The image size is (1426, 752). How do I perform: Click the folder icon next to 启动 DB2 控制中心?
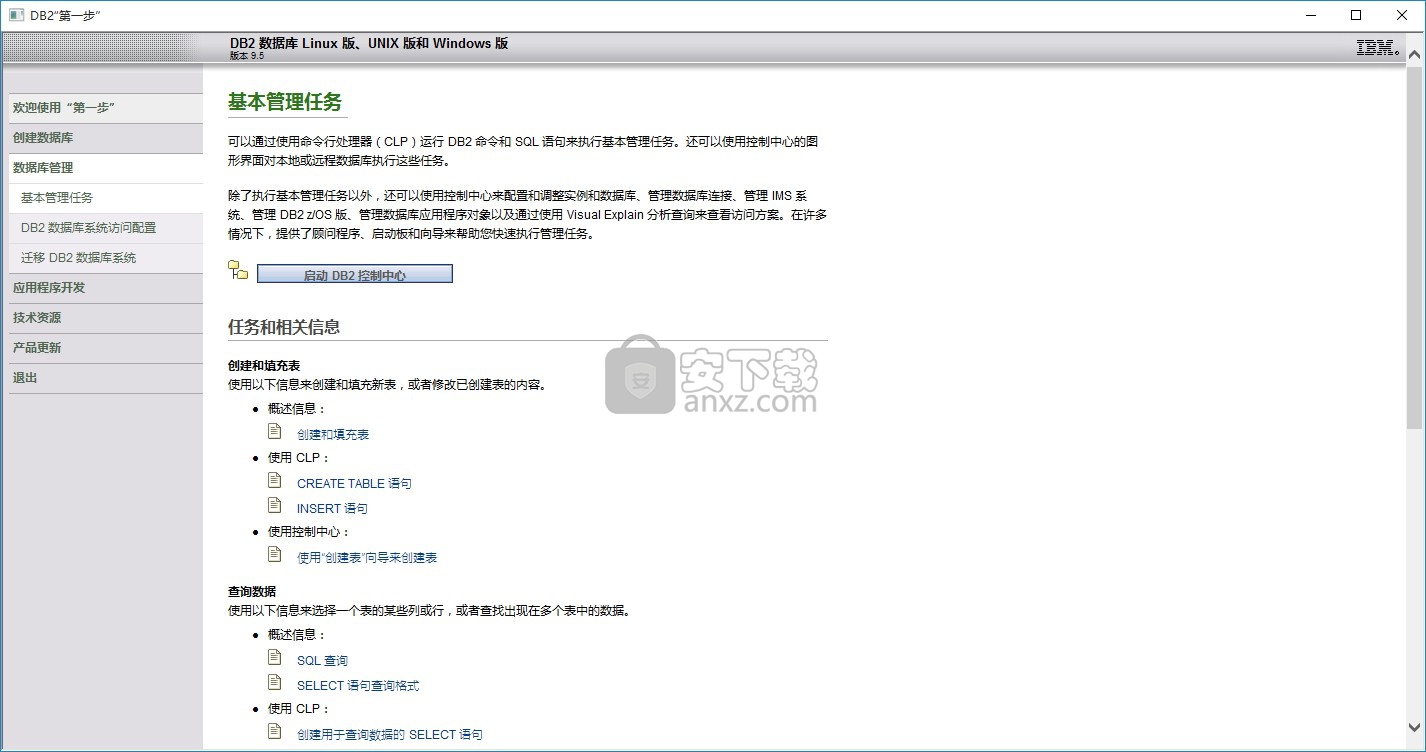[x=238, y=270]
